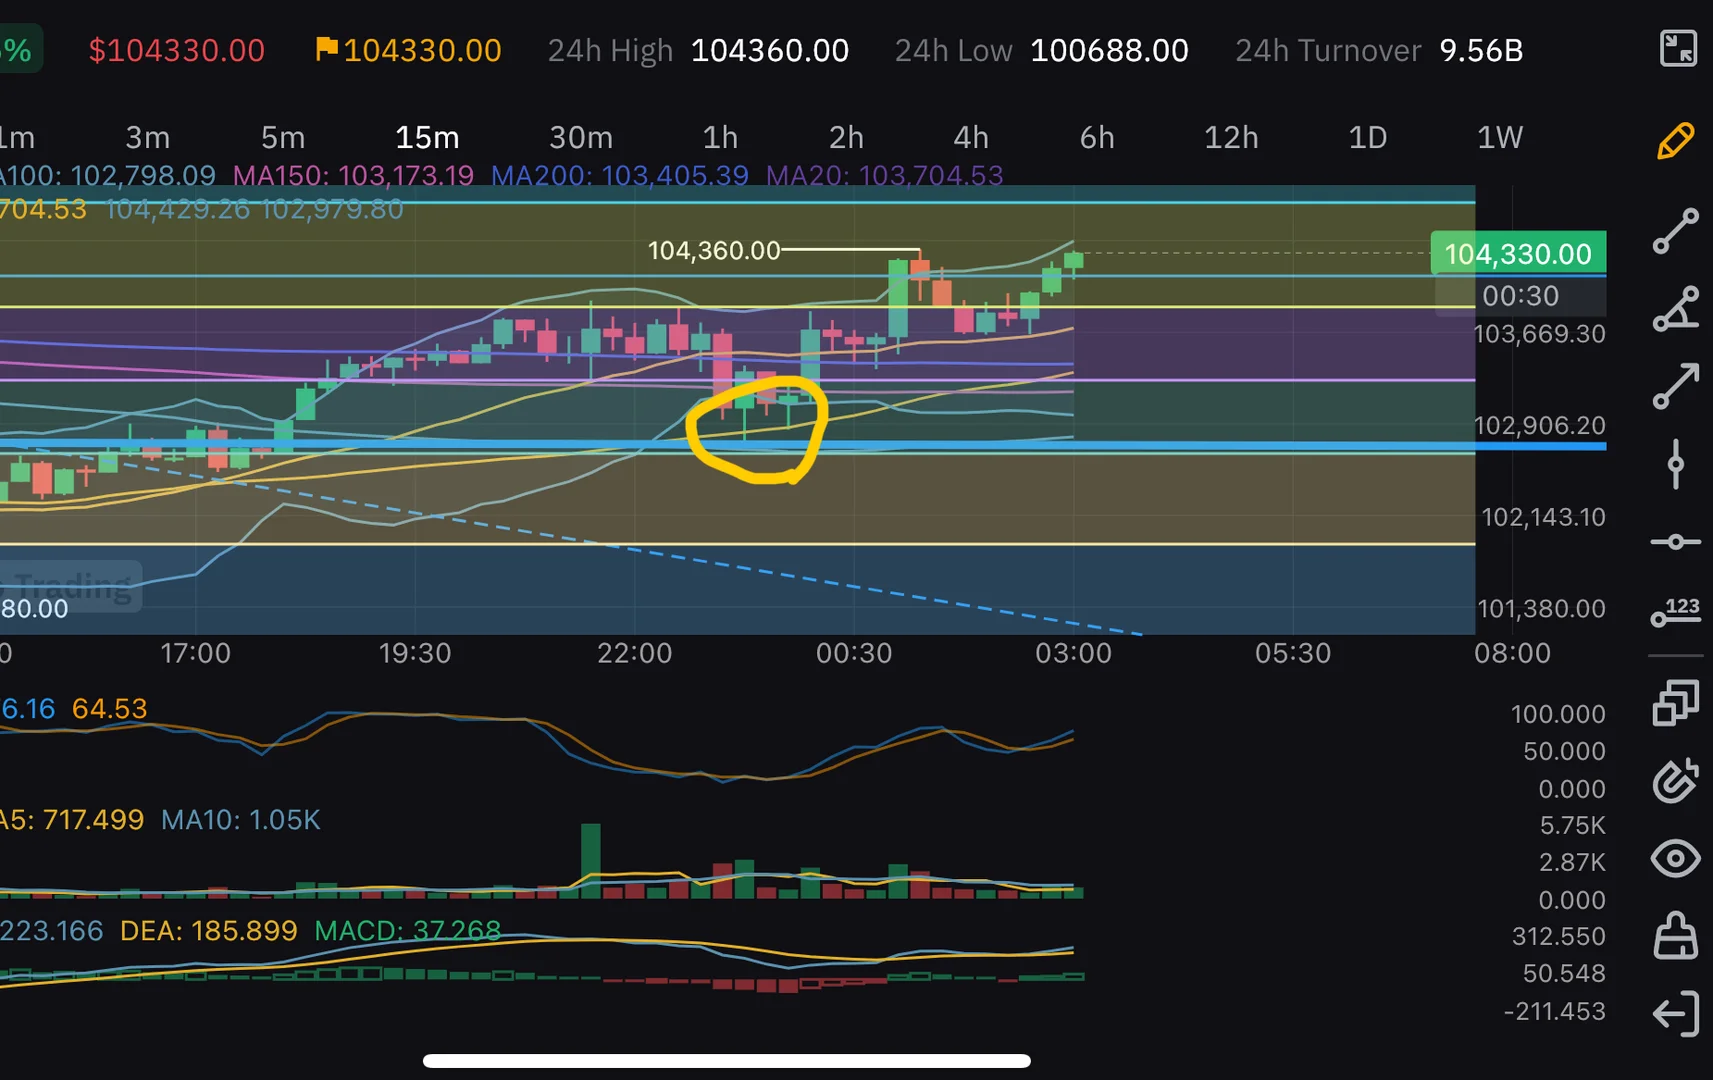
Task: Tap the magnet snap drawing icon
Action: (x=1676, y=781)
